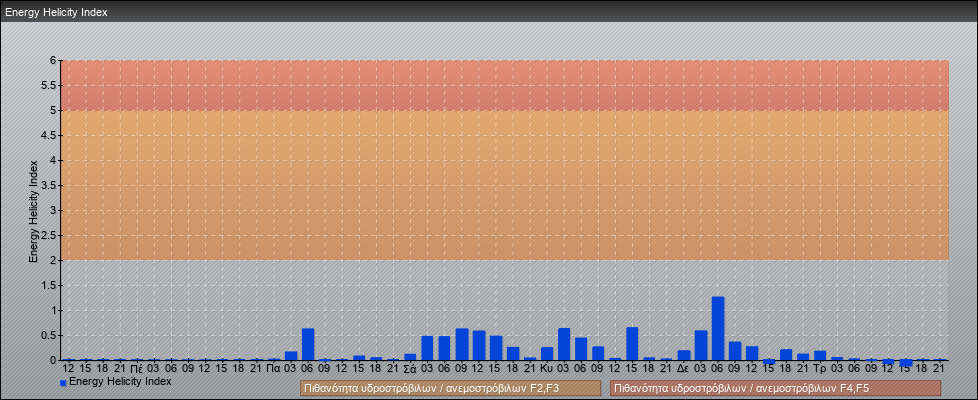The width and height of the screenshot is (978, 400).
Task: Click the y-axis value 6 label
Action: click(54, 60)
